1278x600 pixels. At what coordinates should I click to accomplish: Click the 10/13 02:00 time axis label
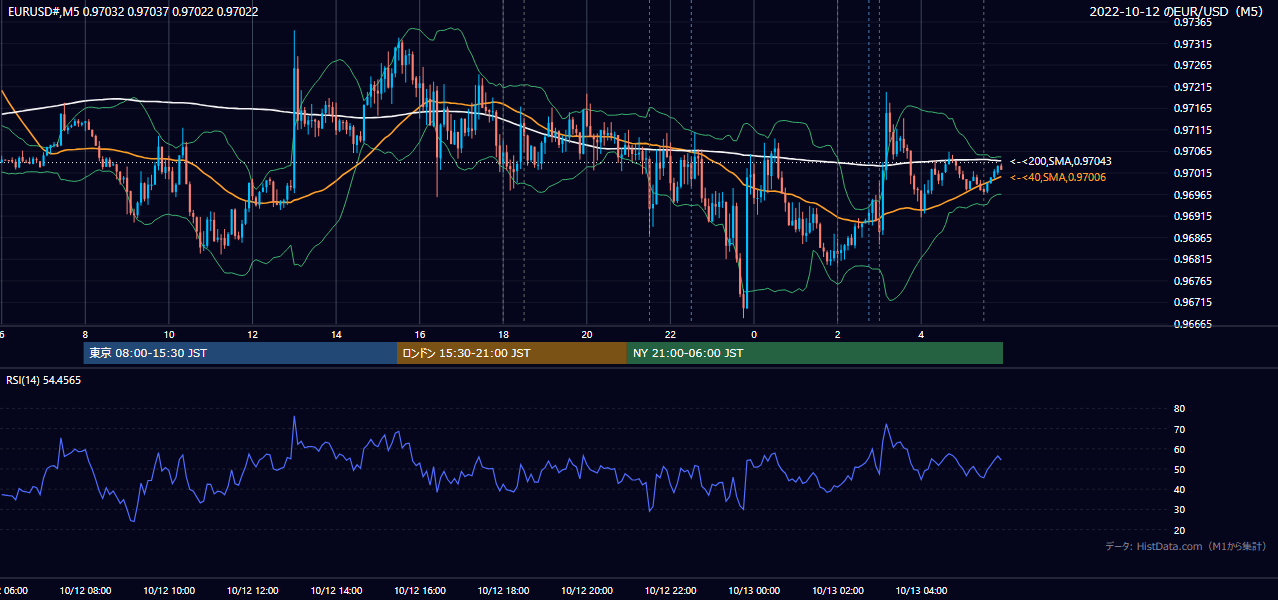click(838, 591)
